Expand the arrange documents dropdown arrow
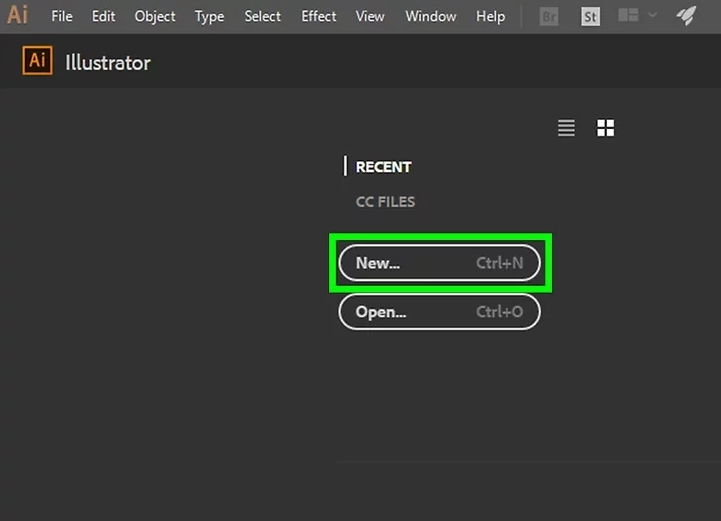Viewport: 721px width, 521px height. pyautogui.click(x=652, y=15)
